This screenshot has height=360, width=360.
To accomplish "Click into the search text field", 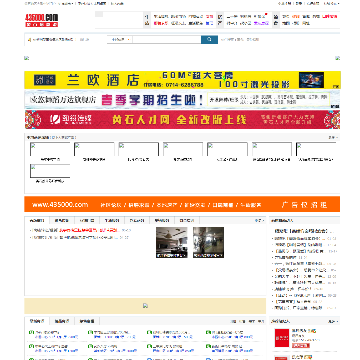I will click(167, 39).
